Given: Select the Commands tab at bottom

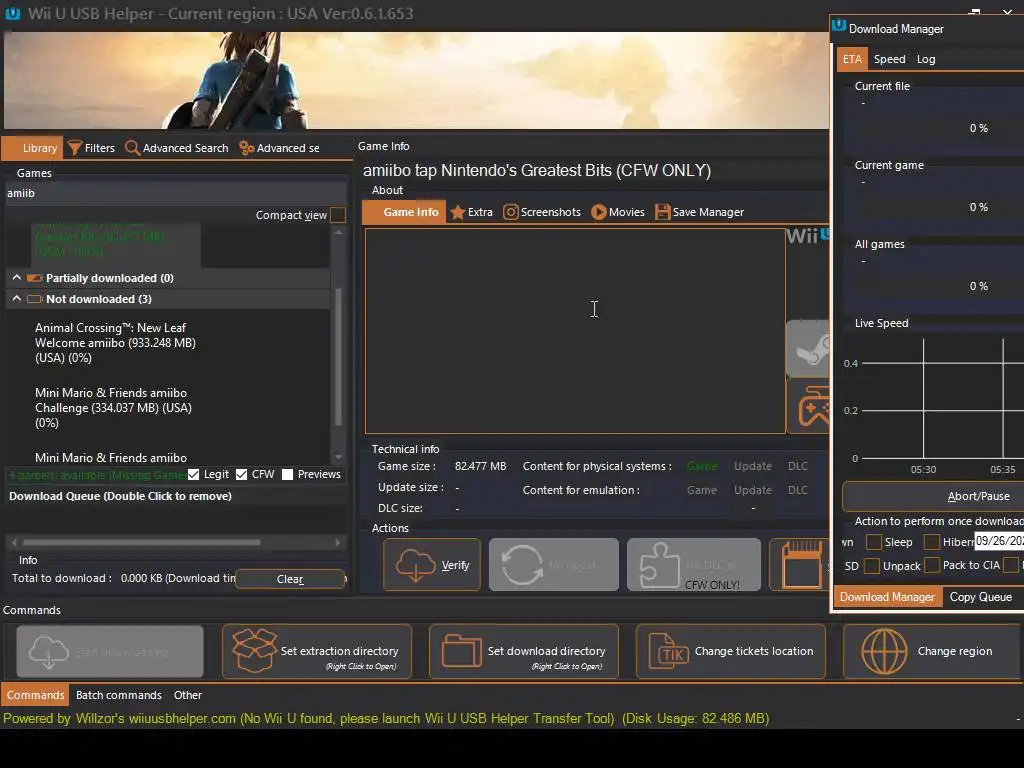Looking at the screenshot, I should 35,695.
